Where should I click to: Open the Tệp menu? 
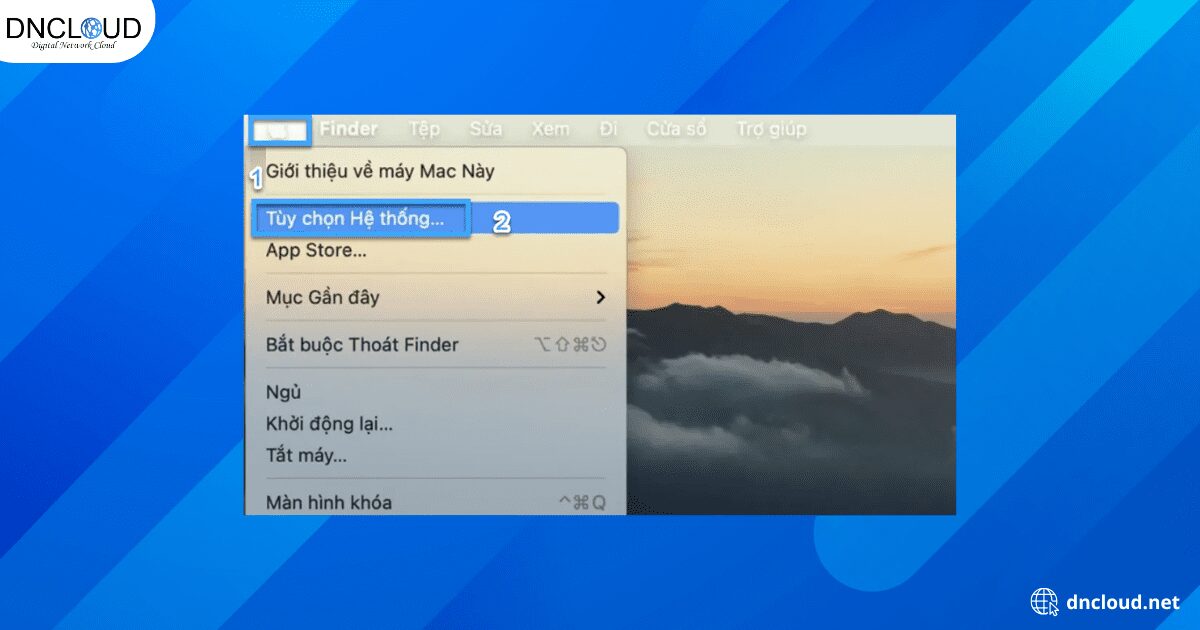pos(424,129)
